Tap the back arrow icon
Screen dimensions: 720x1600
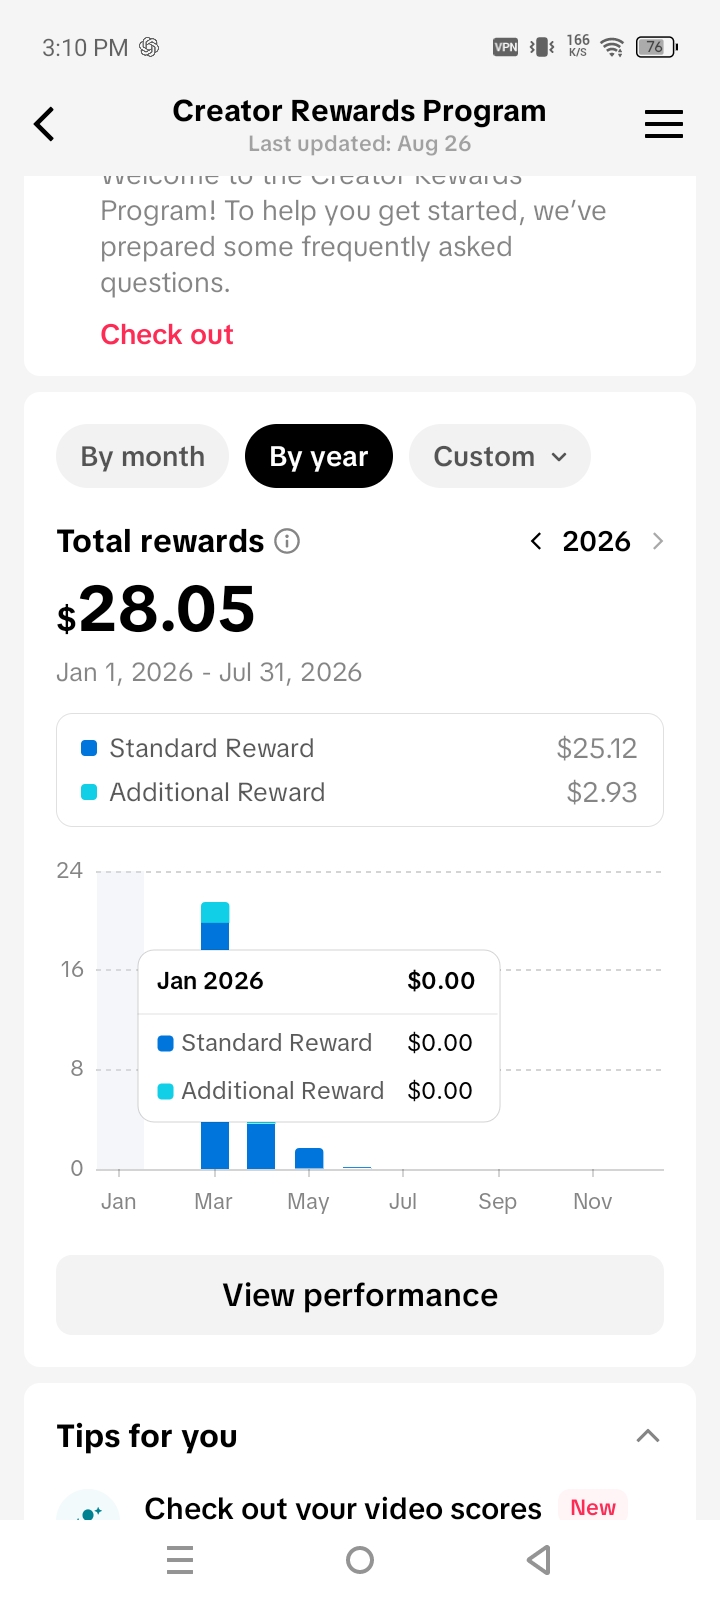[x=44, y=124]
